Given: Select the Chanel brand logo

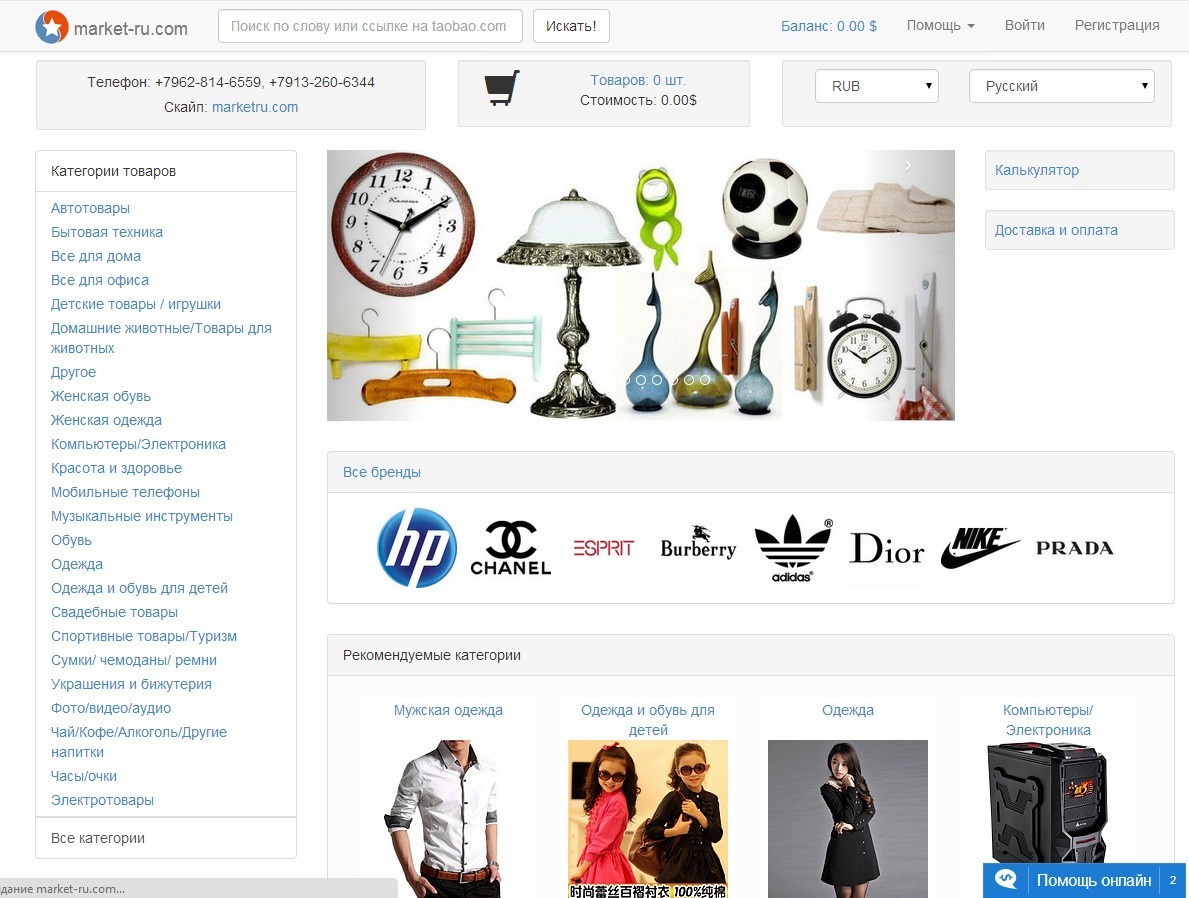Looking at the screenshot, I should tap(510, 548).
